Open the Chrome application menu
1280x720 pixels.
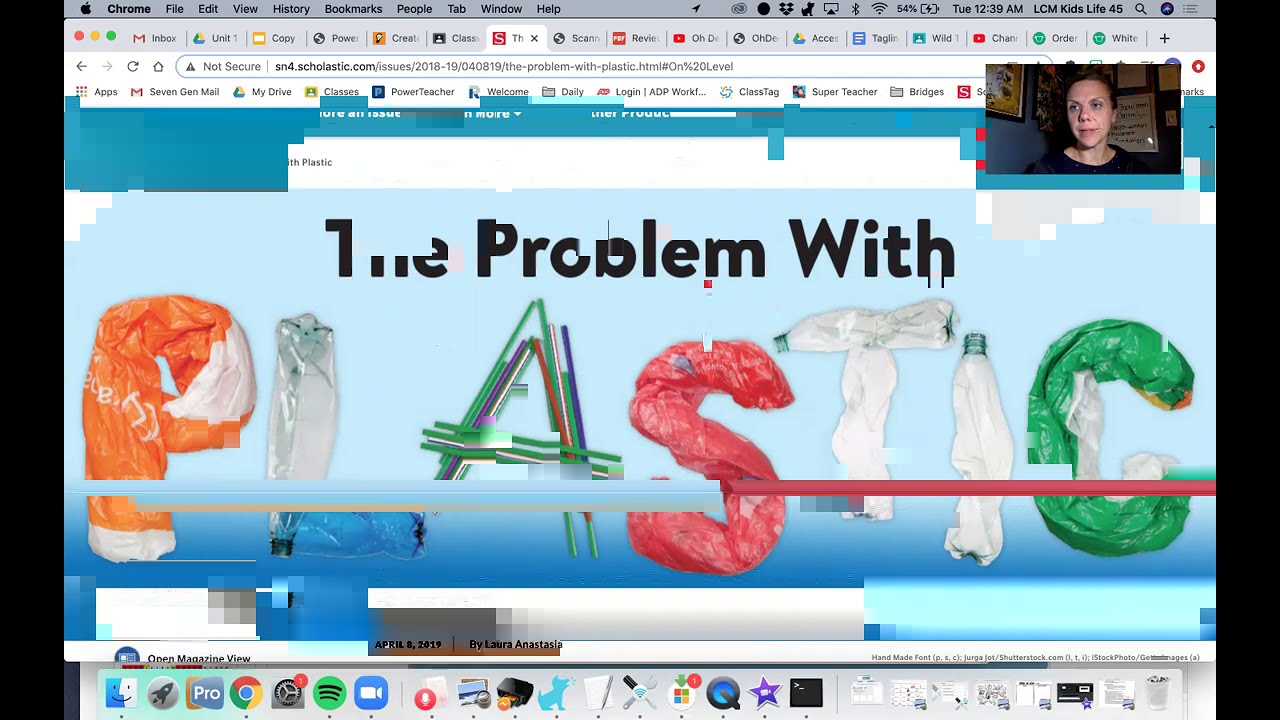point(128,9)
